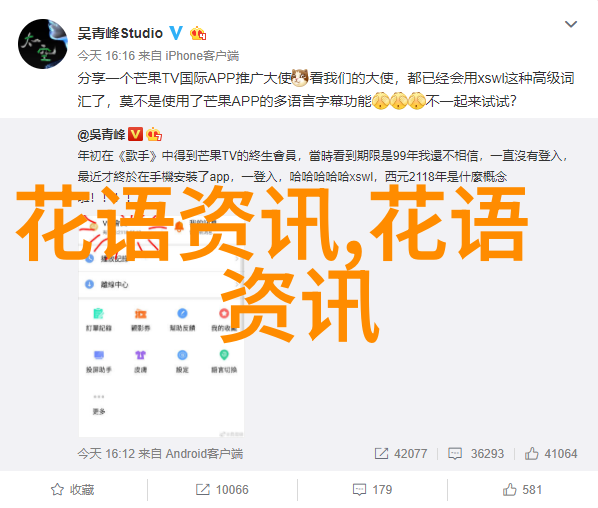Repost this post showing 10066 forwards
598x508 pixels.
222,489
